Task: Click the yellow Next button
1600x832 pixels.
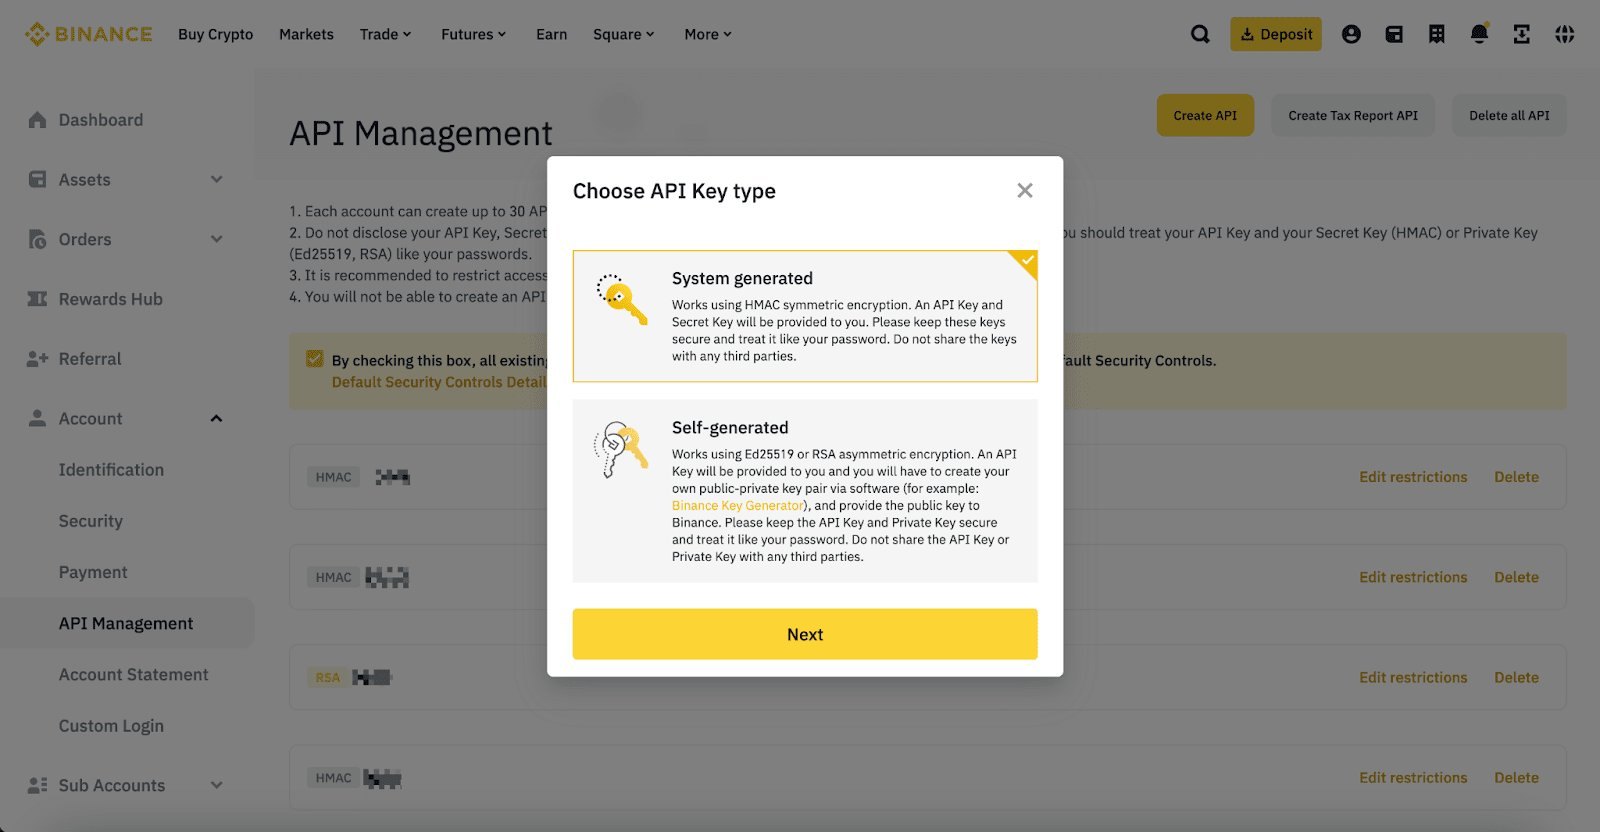Action: click(805, 634)
